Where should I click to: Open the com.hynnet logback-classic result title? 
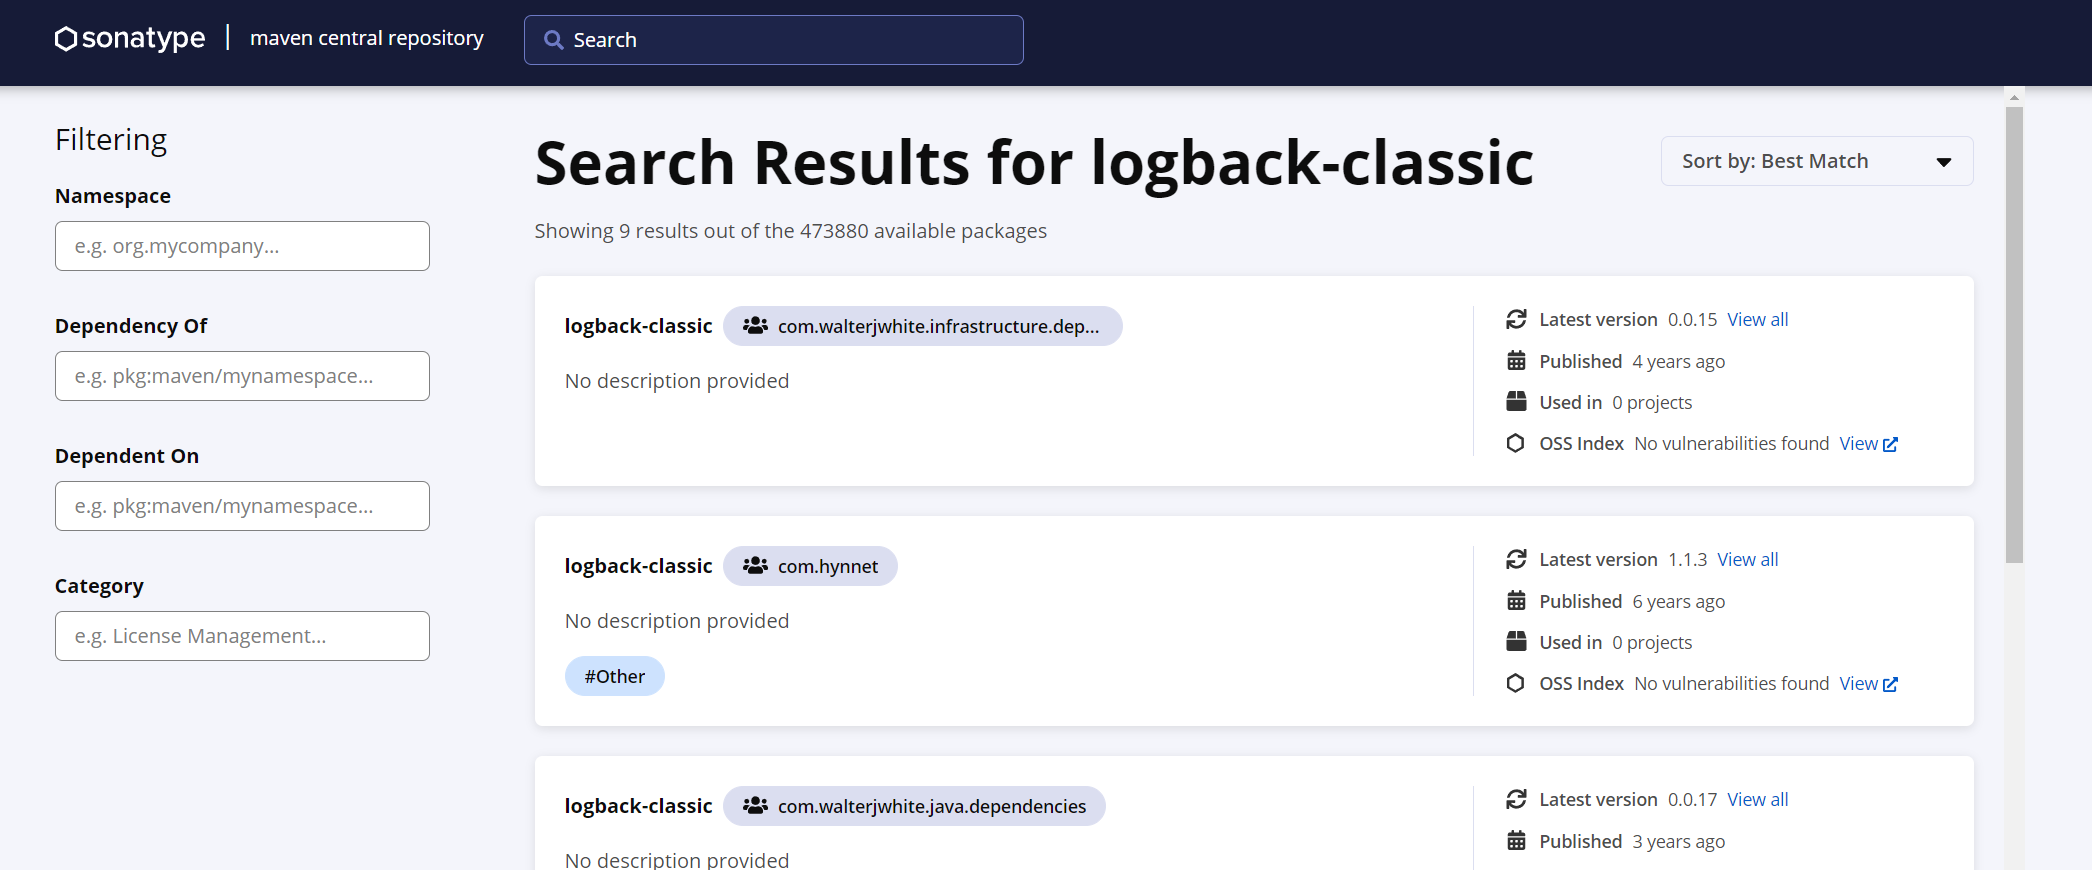click(x=638, y=566)
